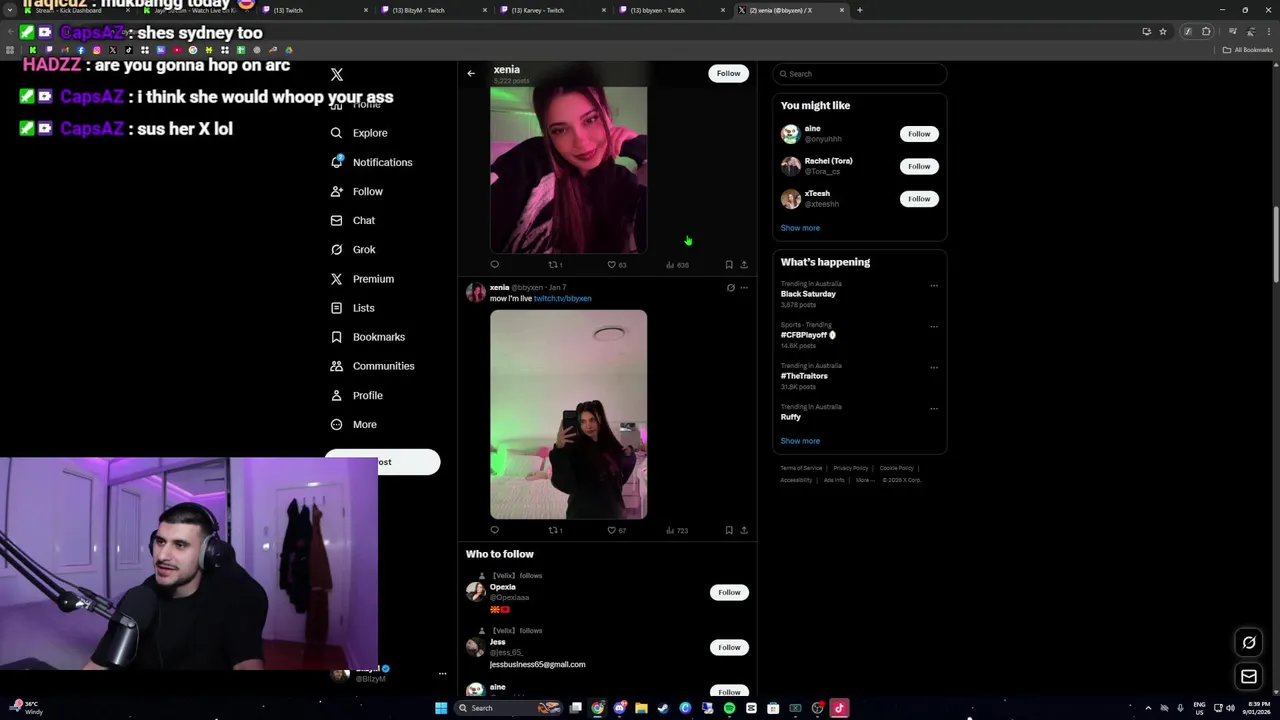Image resolution: width=1280 pixels, height=720 pixels.
Task: View analytics of post with 636 views
Action: point(677,265)
